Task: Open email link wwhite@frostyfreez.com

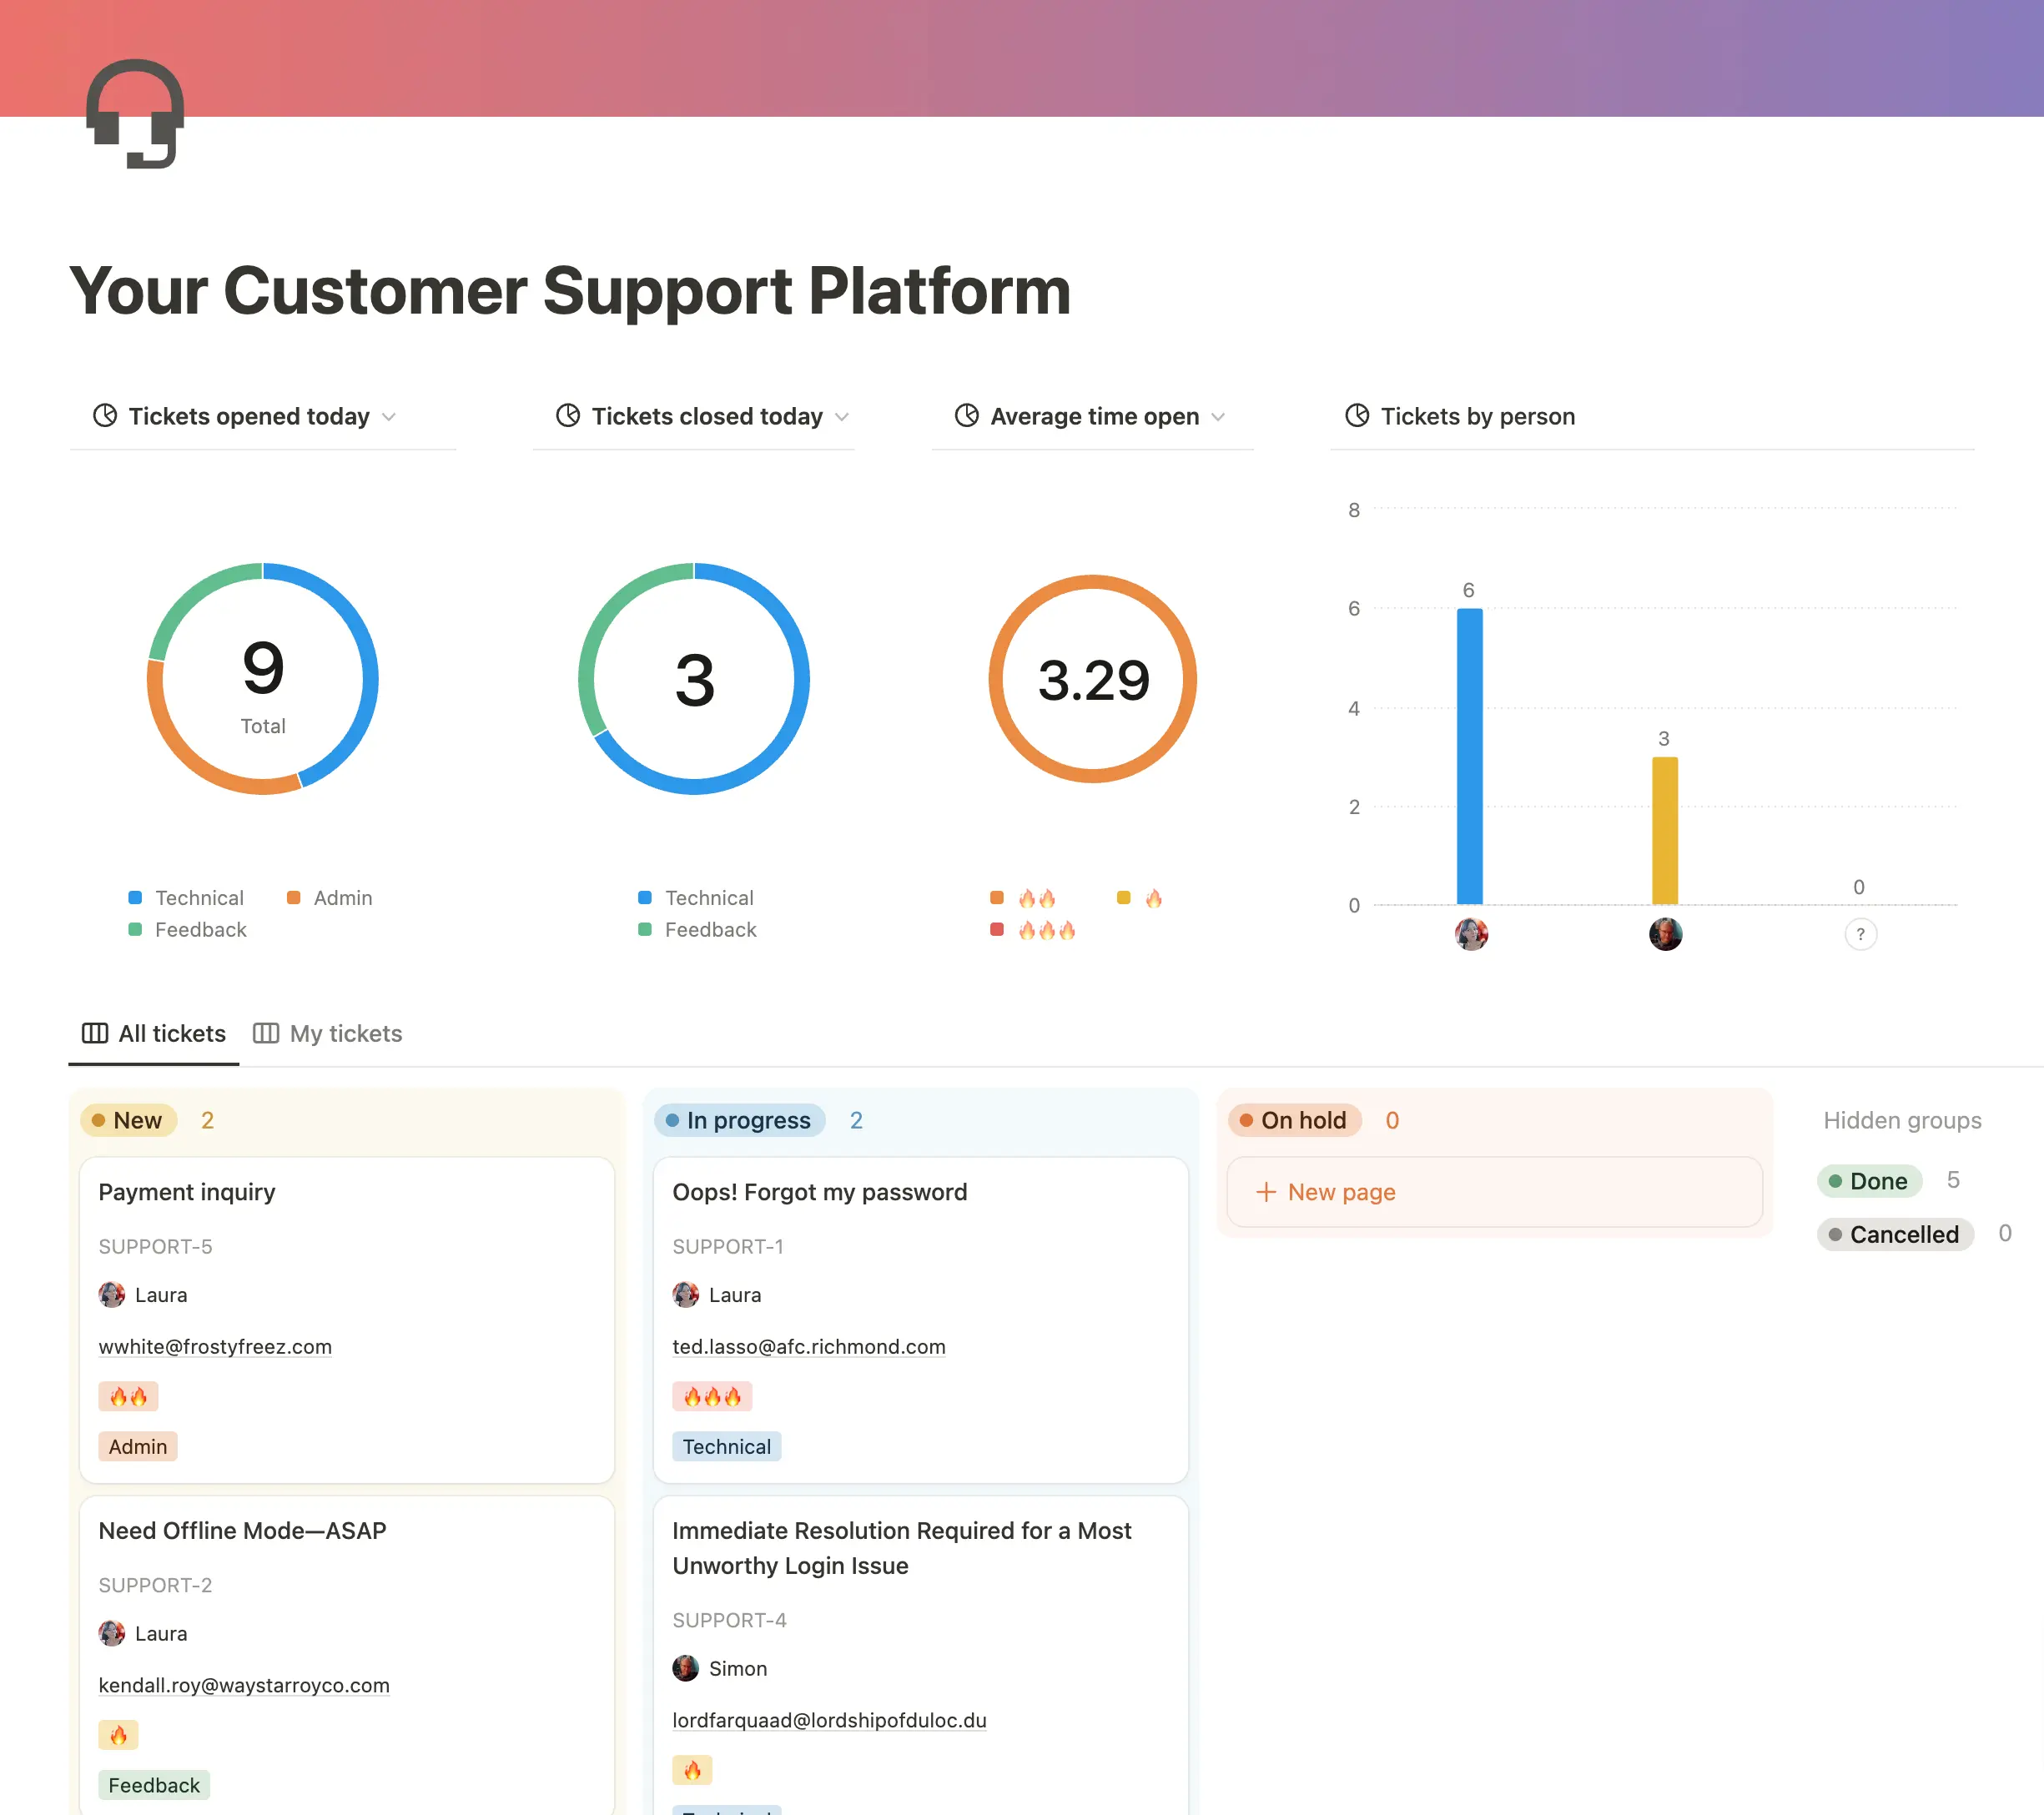Action: coord(215,1346)
